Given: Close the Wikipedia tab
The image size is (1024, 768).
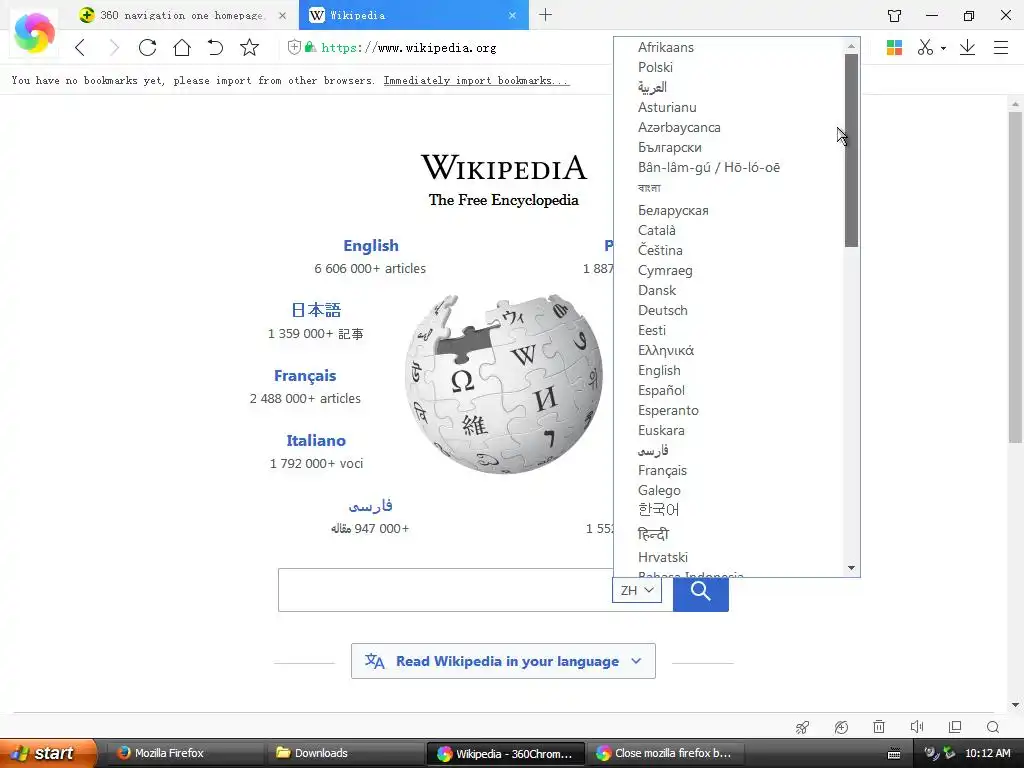Looking at the screenshot, I should [x=513, y=15].
